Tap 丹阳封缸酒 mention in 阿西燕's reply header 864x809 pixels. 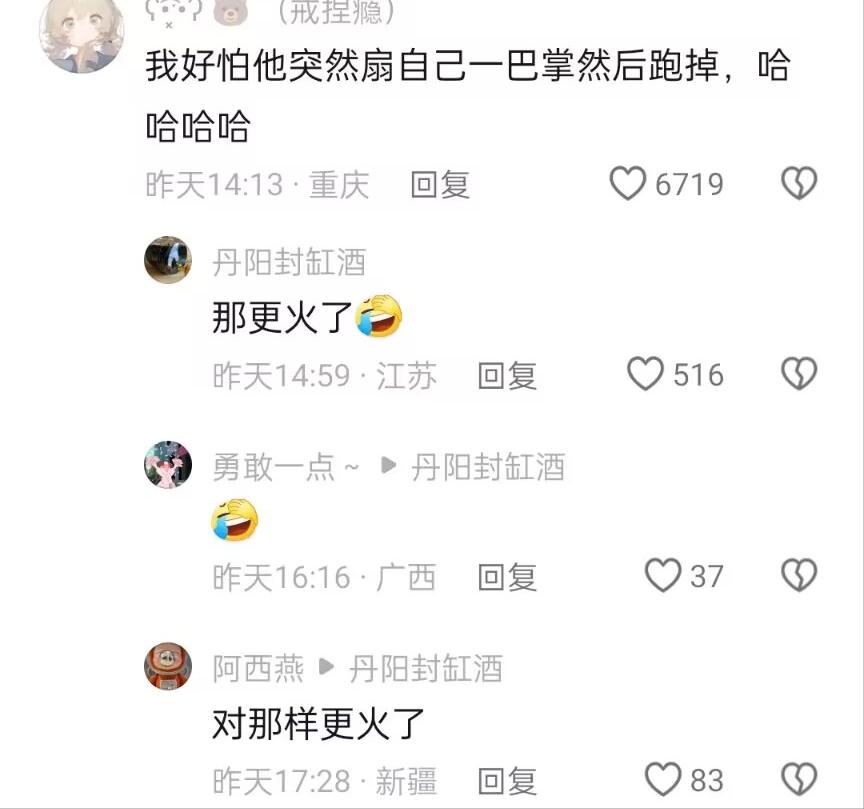(x=426, y=668)
